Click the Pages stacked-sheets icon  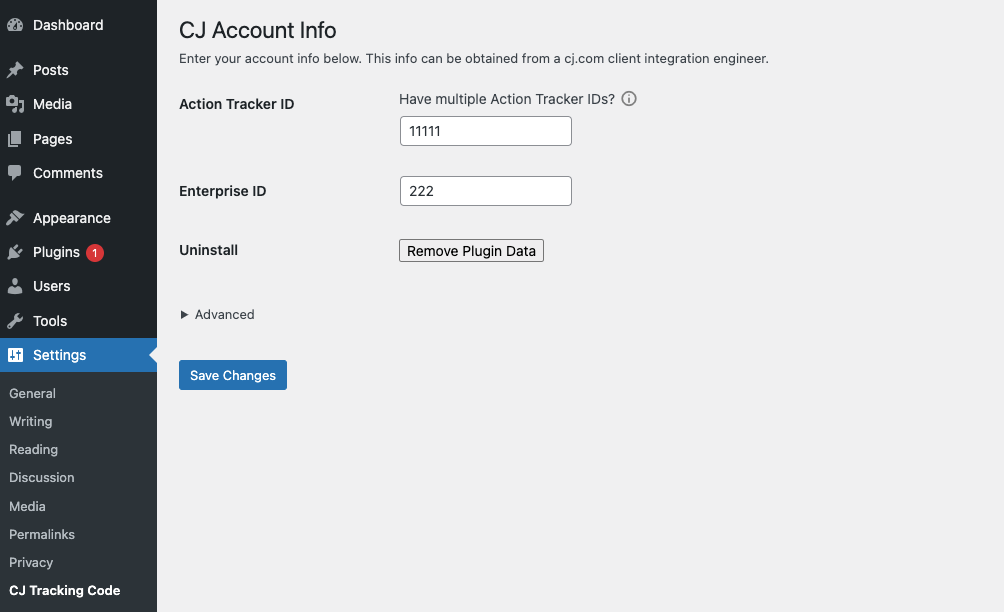click(15, 139)
